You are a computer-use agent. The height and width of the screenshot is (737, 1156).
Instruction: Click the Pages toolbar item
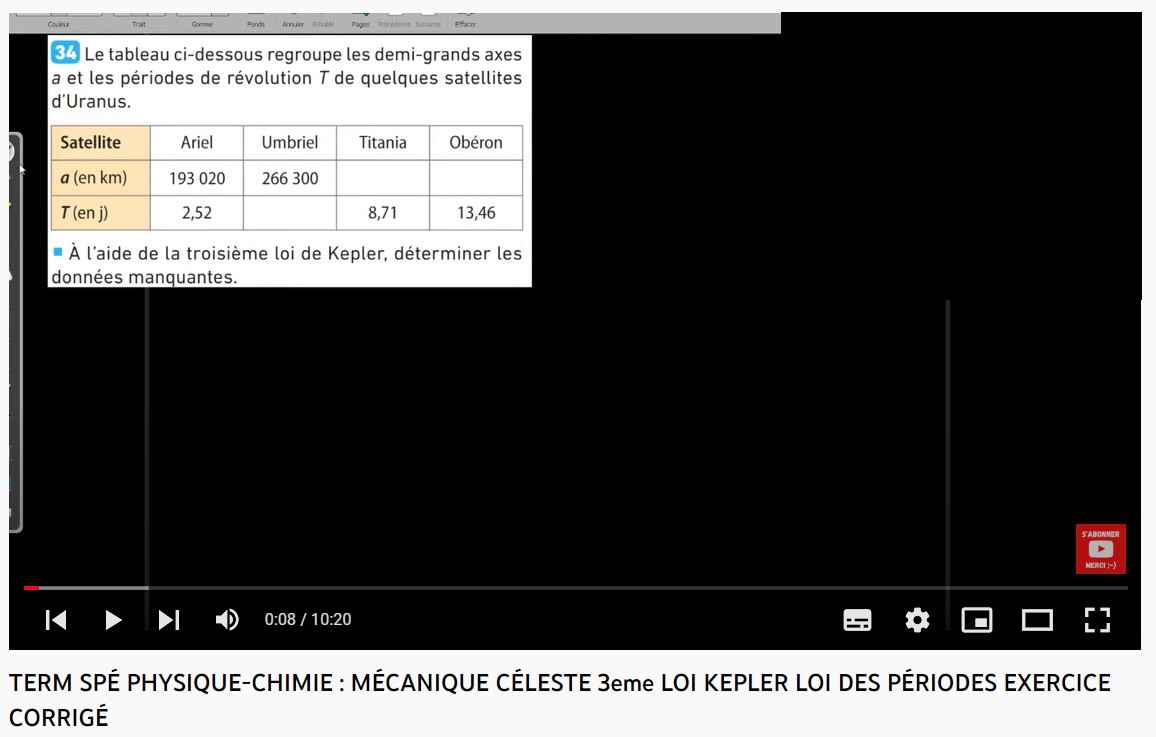(361, 24)
